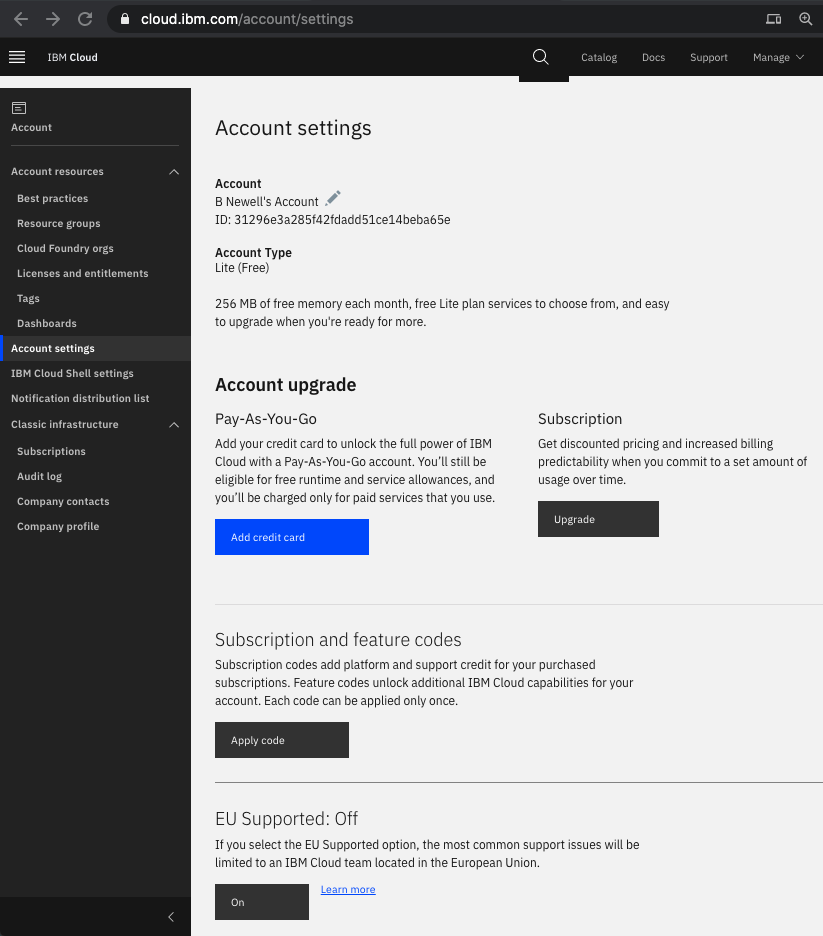Click B Newell's Account name
Image resolution: width=823 pixels, height=936 pixels.
tap(267, 202)
